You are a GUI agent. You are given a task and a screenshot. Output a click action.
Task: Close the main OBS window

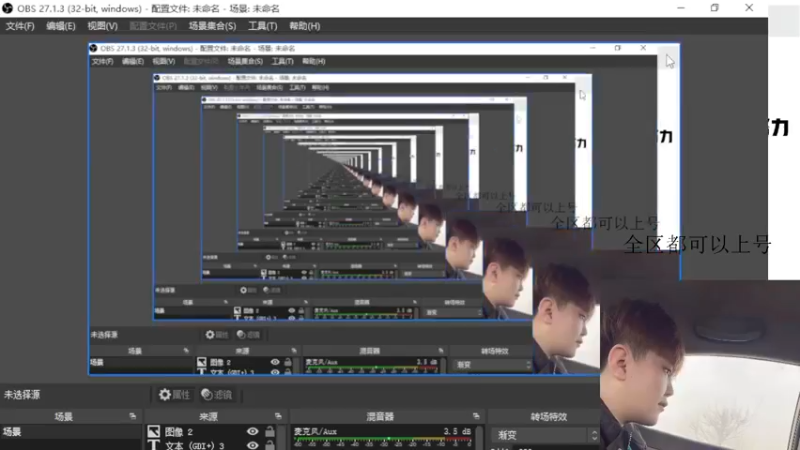tap(749, 8)
